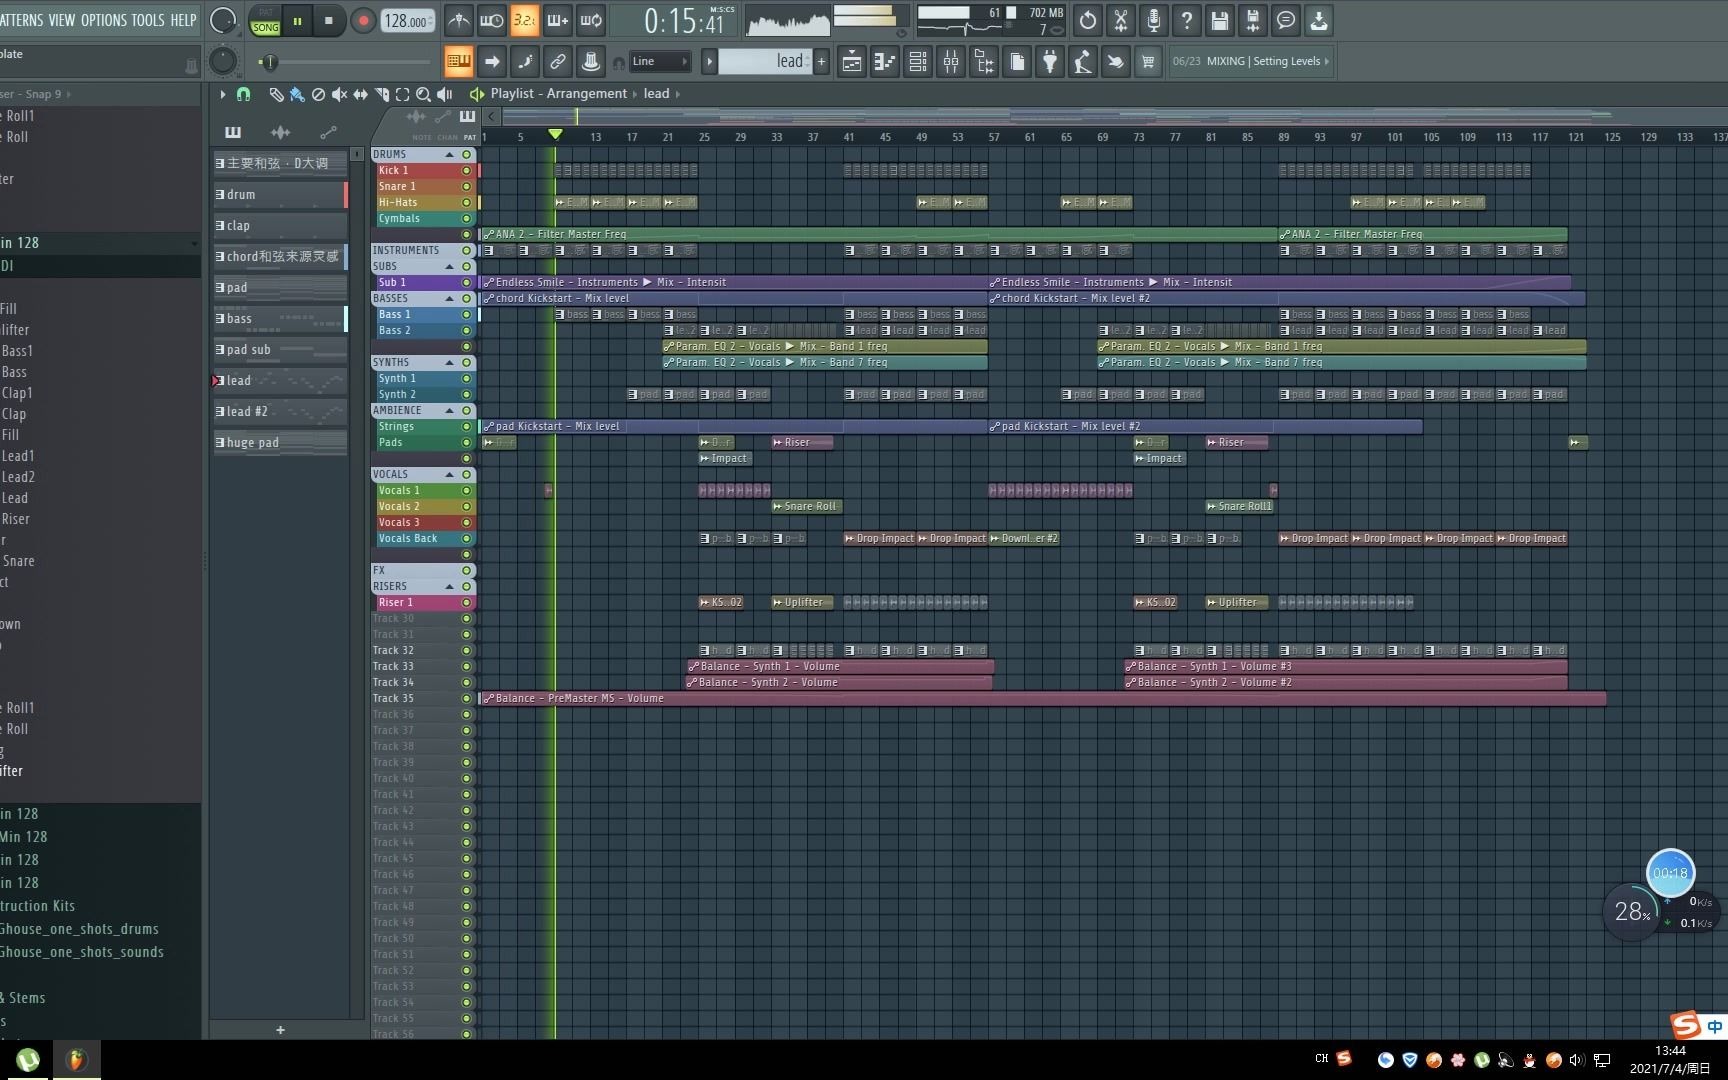Open the plugin database plug icon
This screenshot has height=1080, width=1728.
1049,62
